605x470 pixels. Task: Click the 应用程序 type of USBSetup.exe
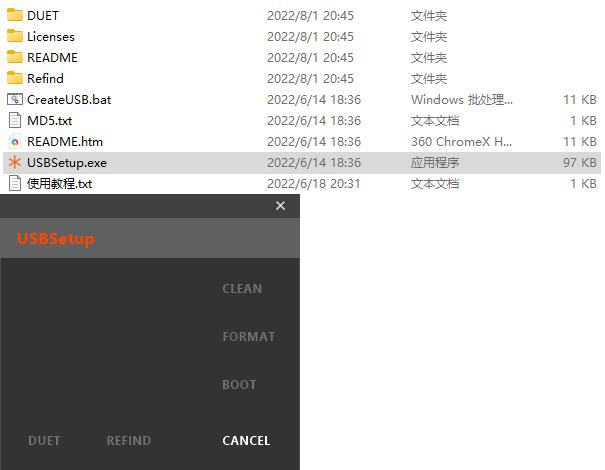pos(435,162)
